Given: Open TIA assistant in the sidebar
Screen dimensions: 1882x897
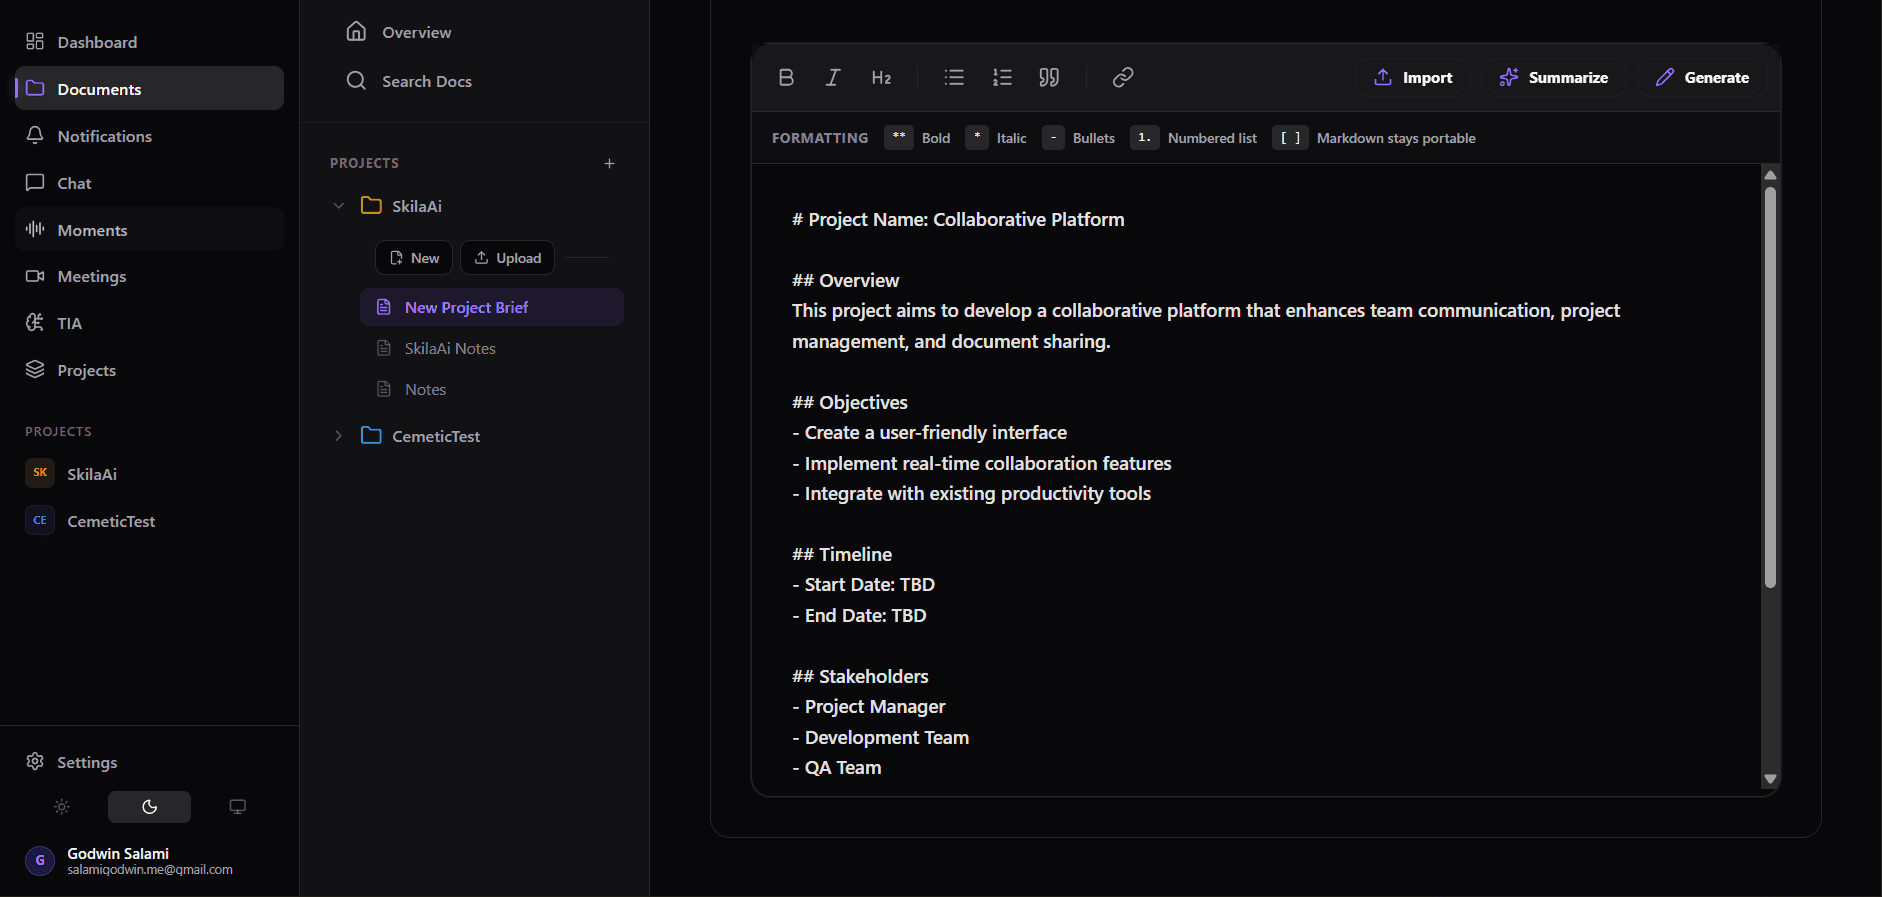Looking at the screenshot, I should click(x=150, y=323).
